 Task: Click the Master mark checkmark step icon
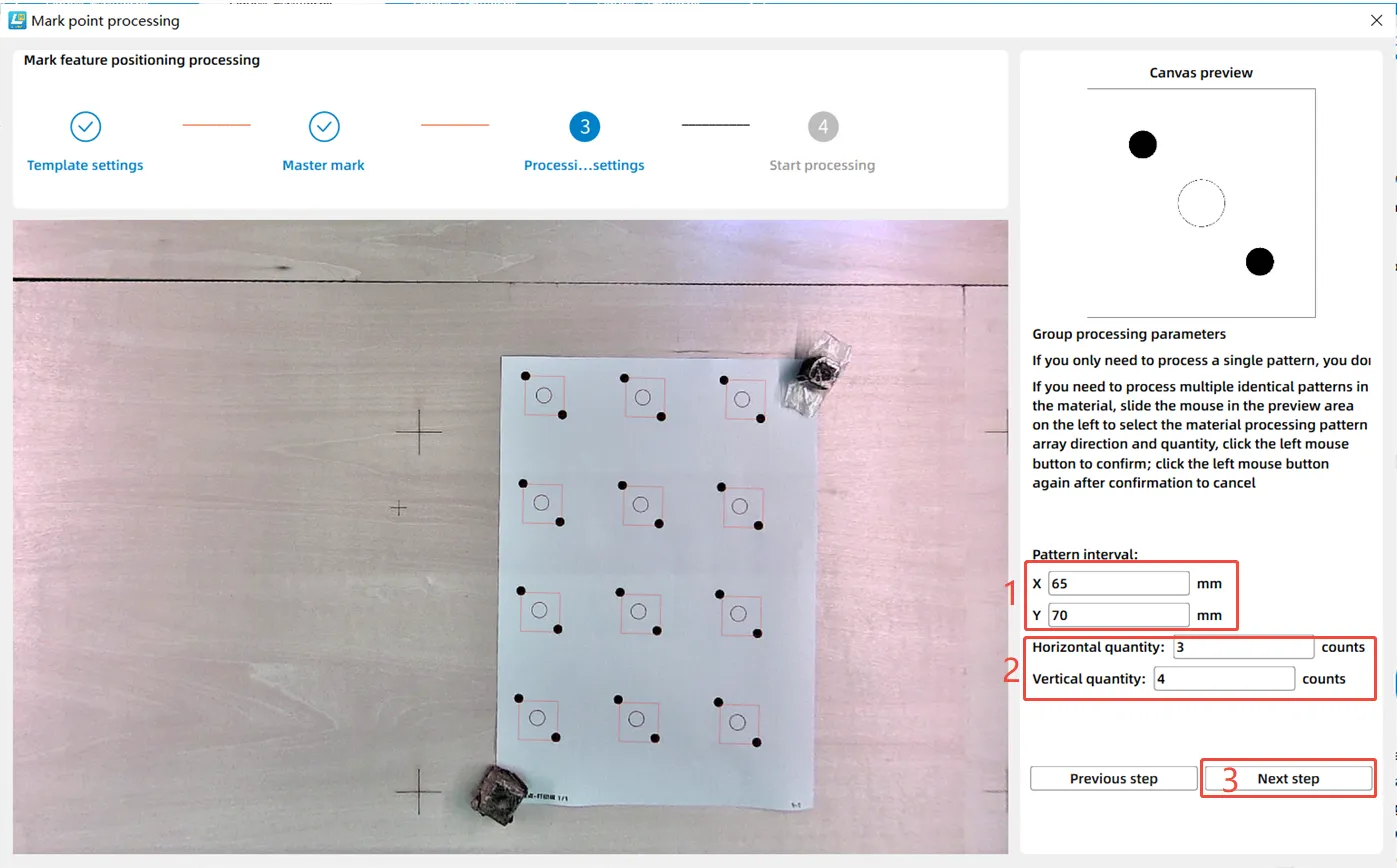(x=324, y=127)
